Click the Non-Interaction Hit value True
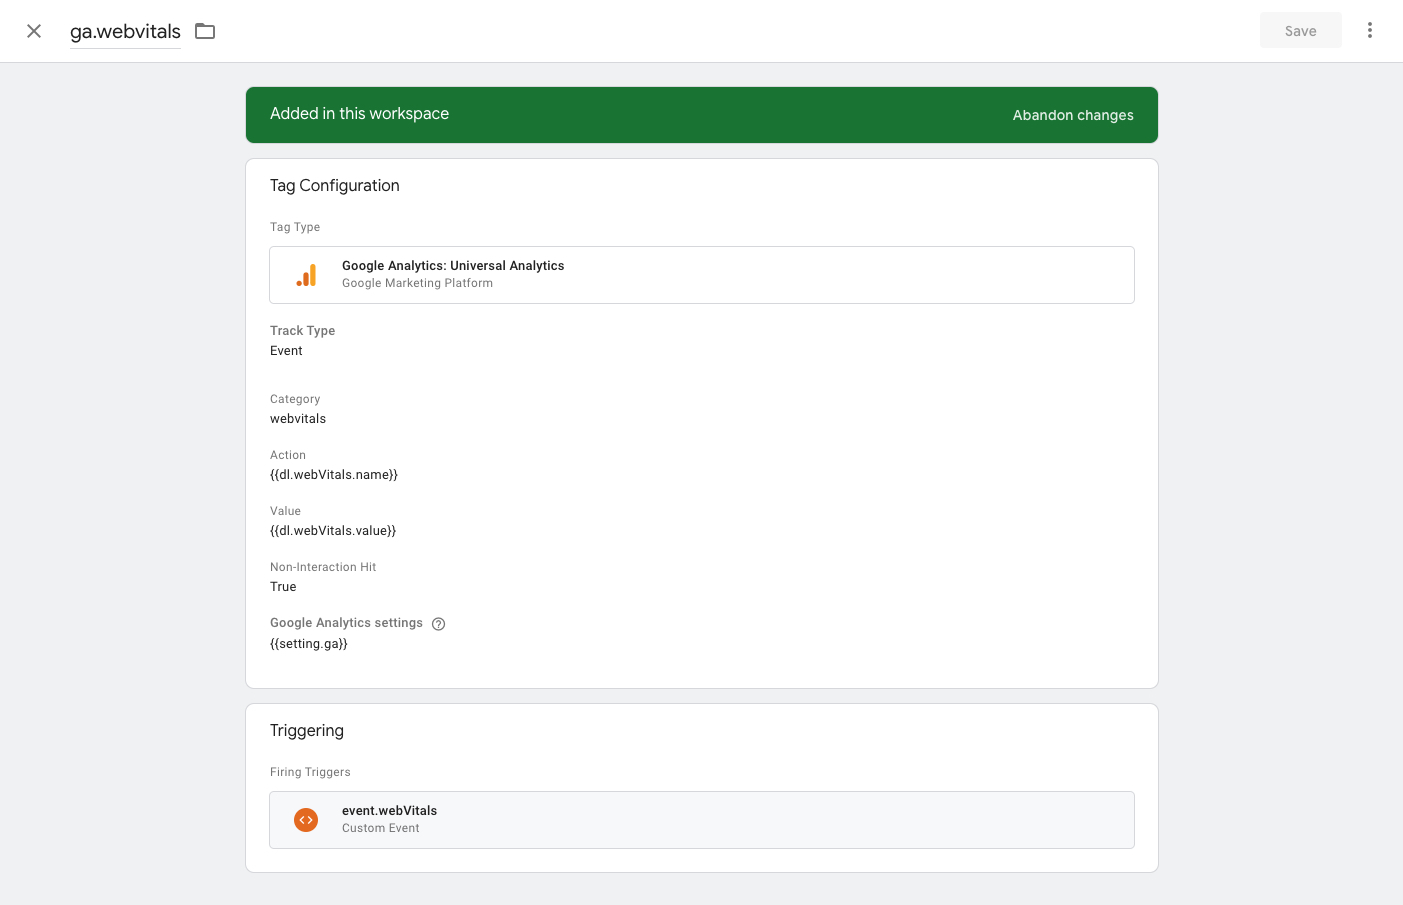 [283, 587]
